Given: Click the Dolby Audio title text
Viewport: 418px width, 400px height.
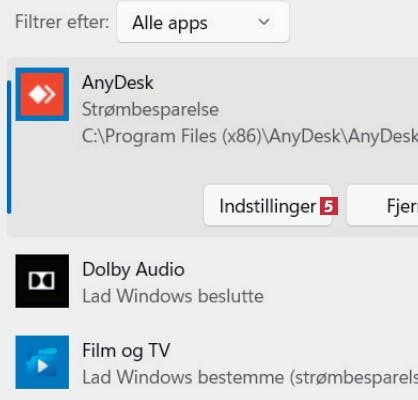Looking at the screenshot, I should pos(133,269).
